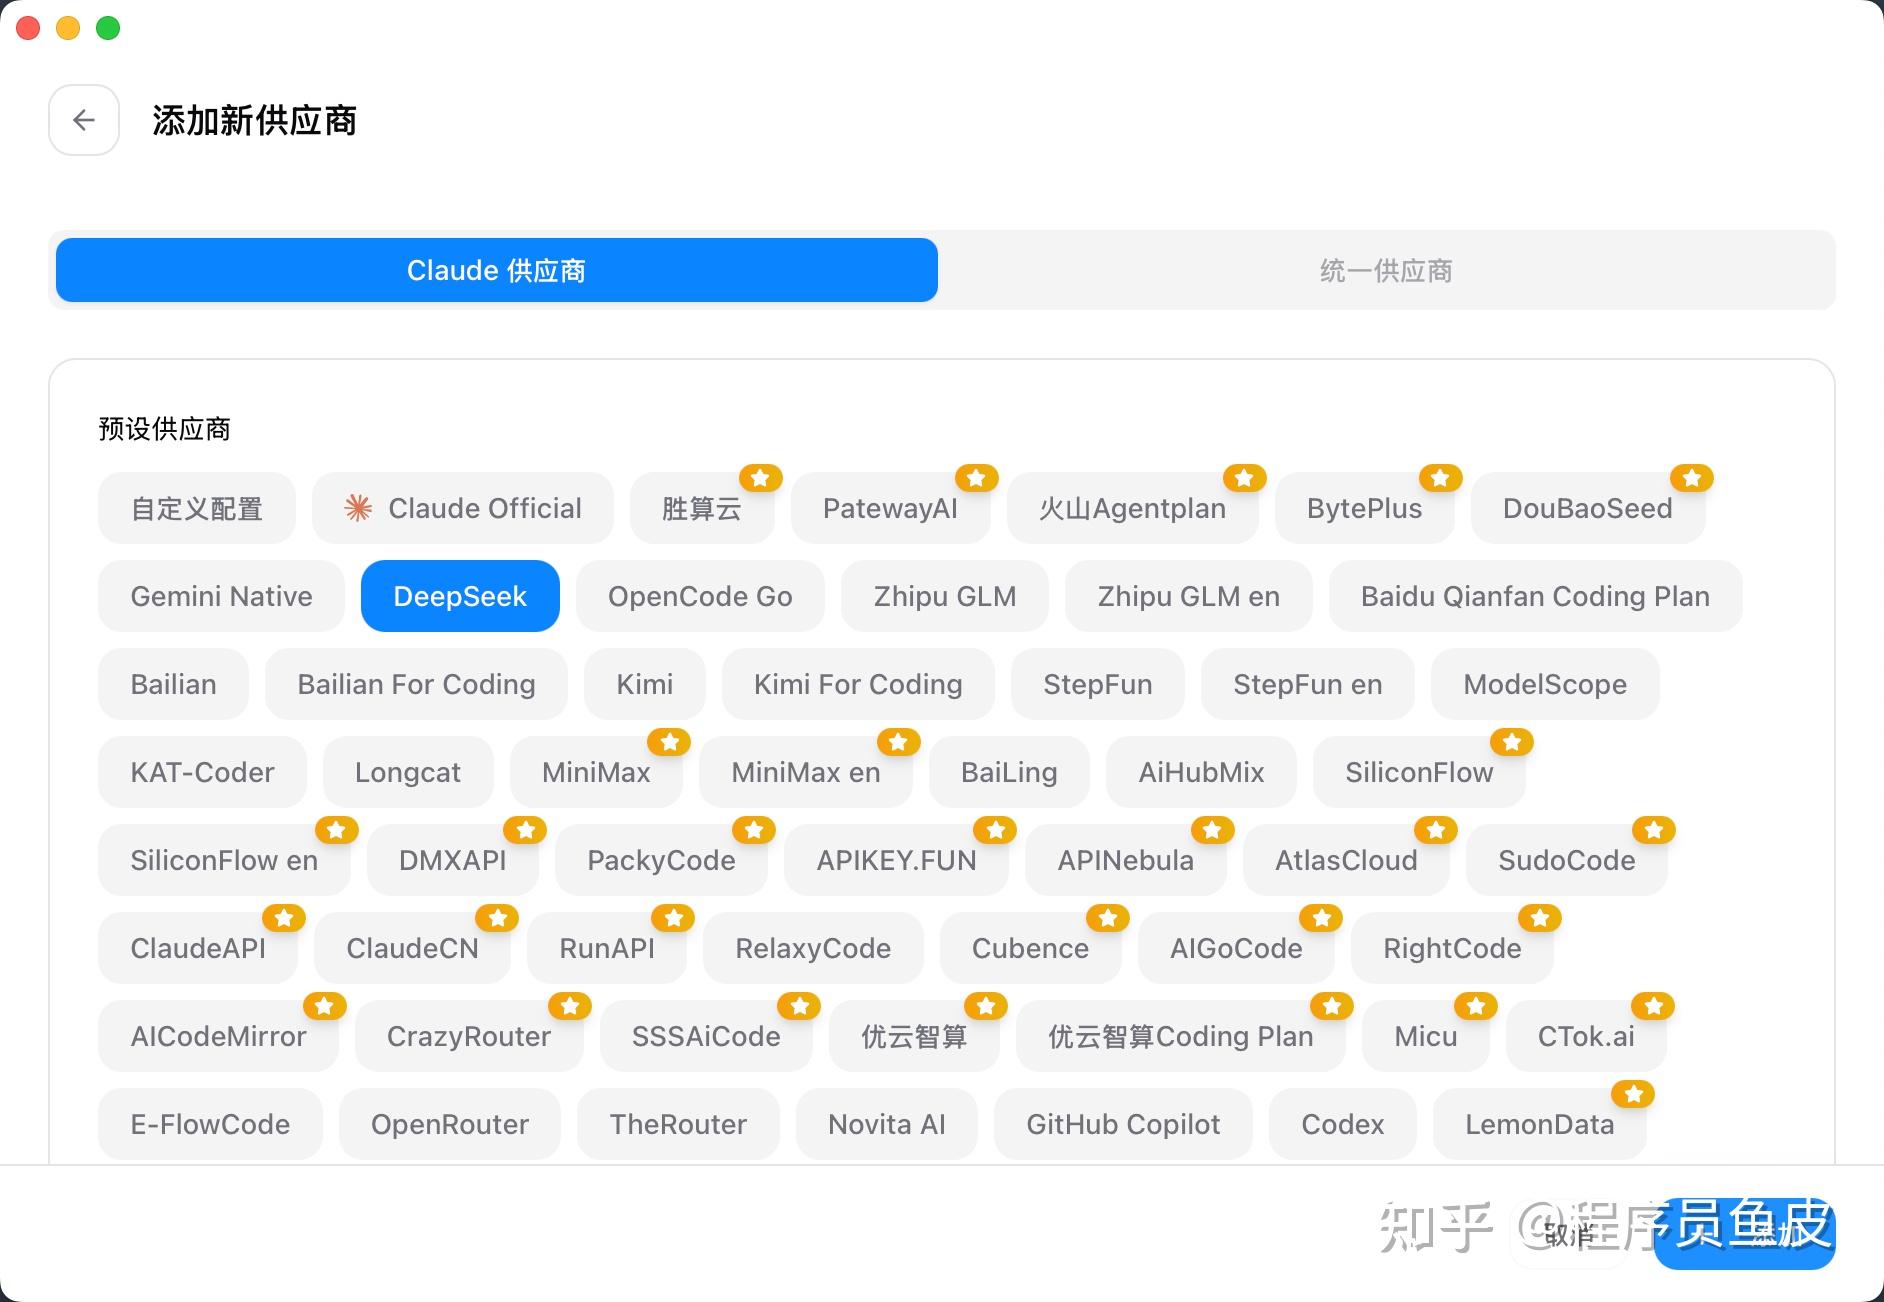The height and width of the screenshot is (1302, 1884).
Task: Click the star badge on SudoCode
Action: pos(1654,830)
